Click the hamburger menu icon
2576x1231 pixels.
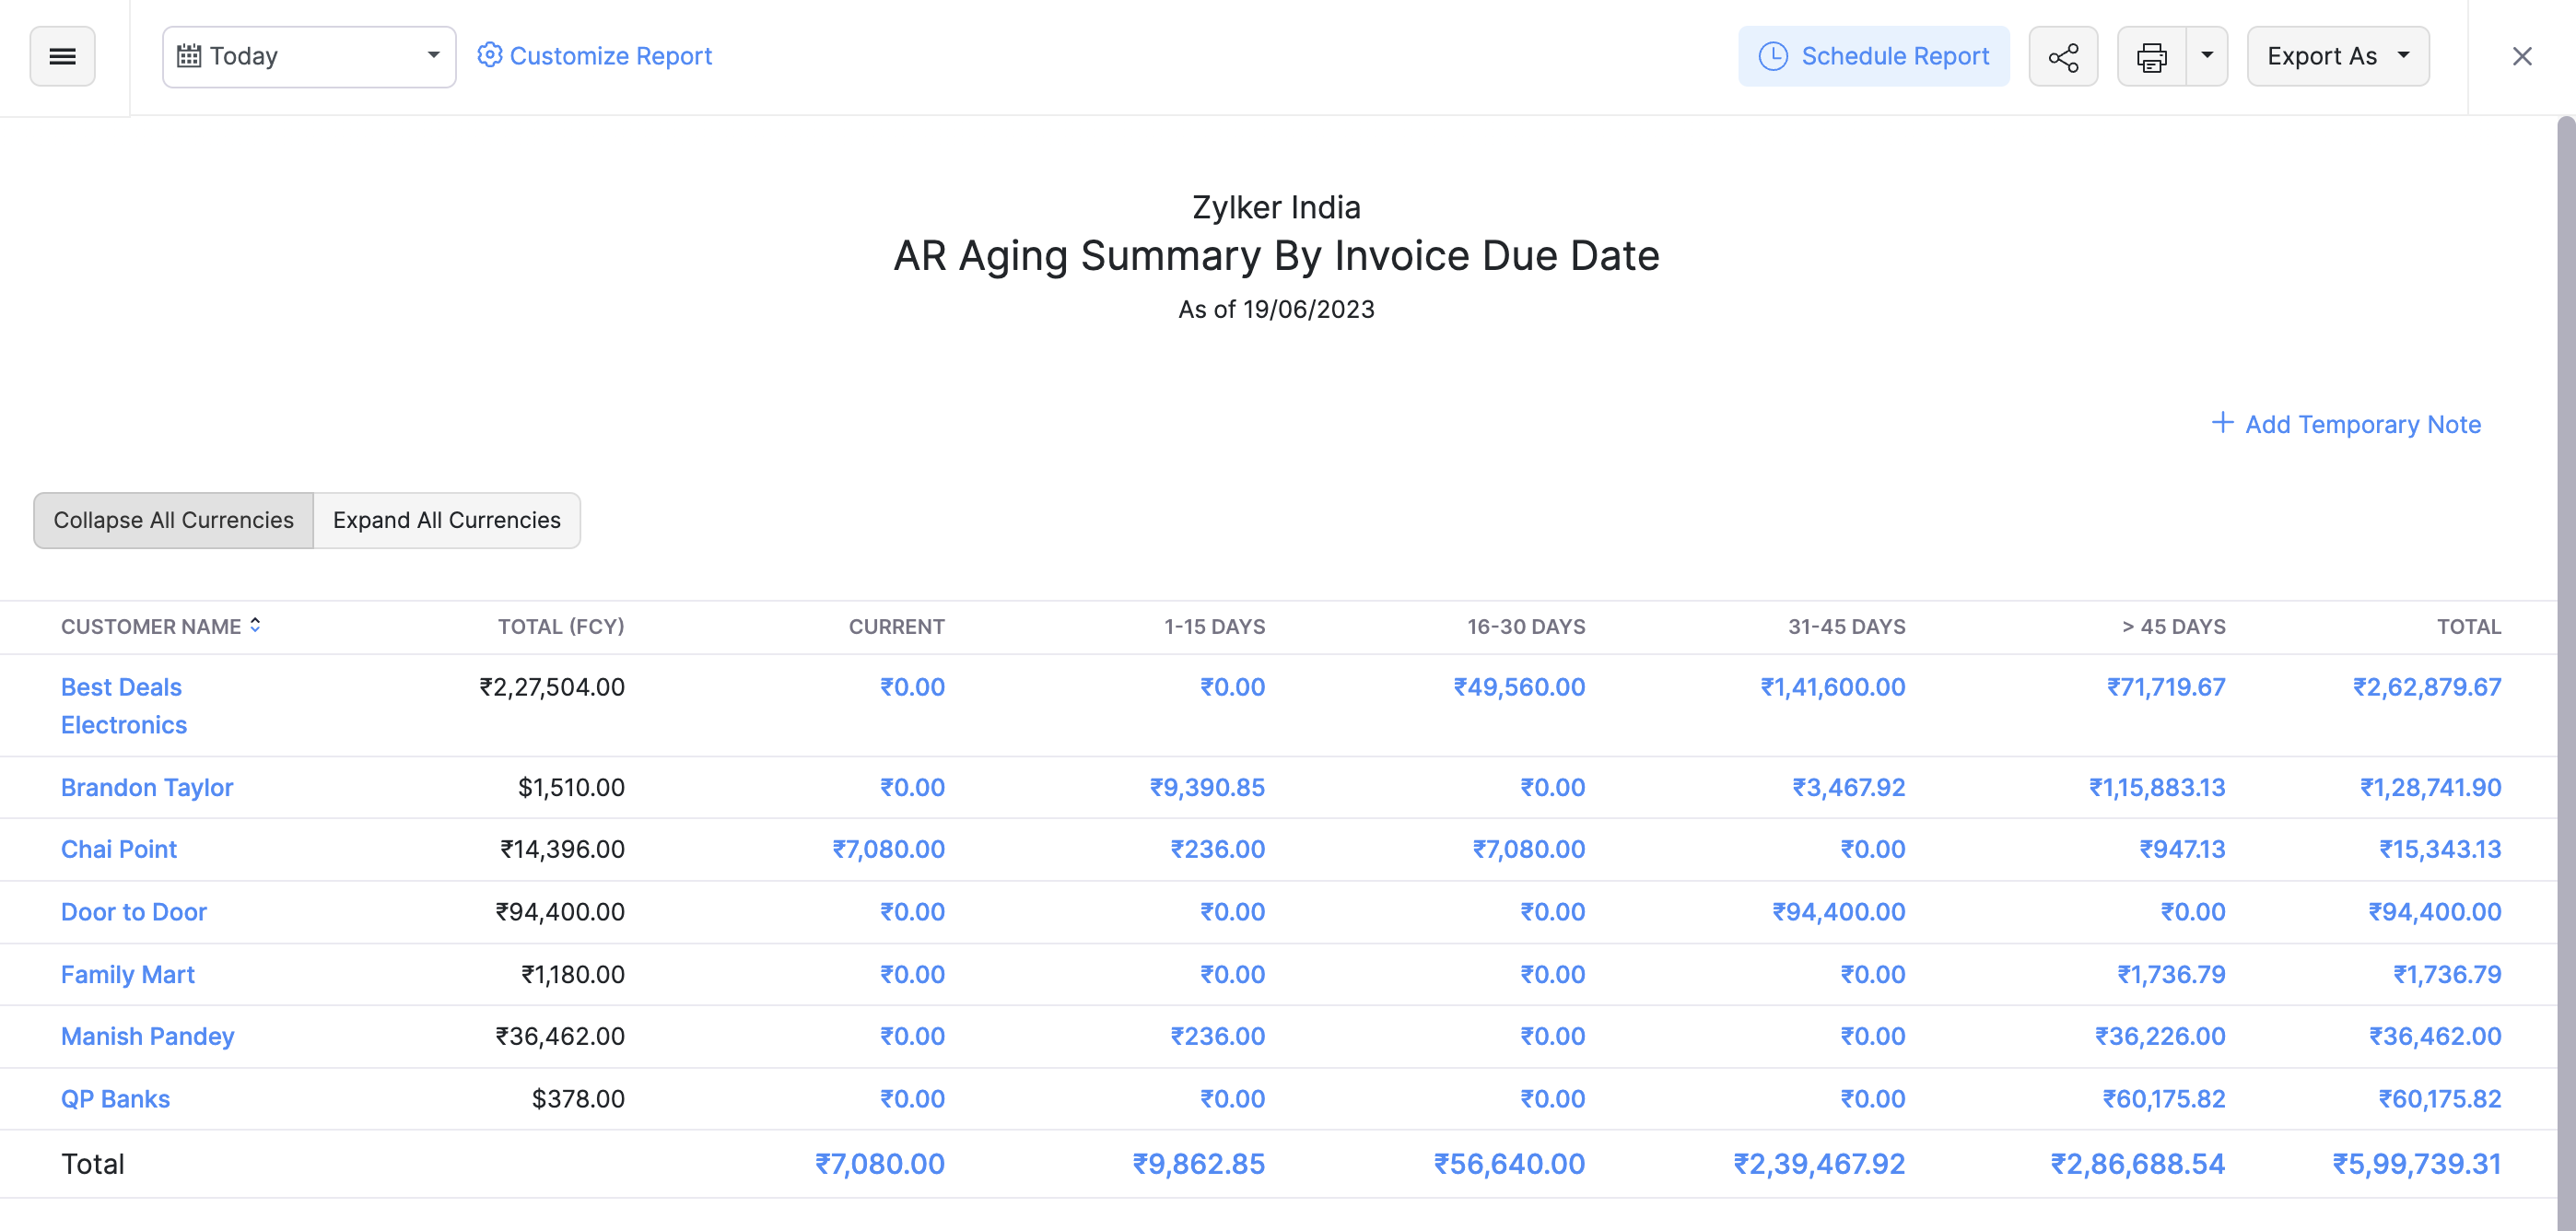[61, 53]
